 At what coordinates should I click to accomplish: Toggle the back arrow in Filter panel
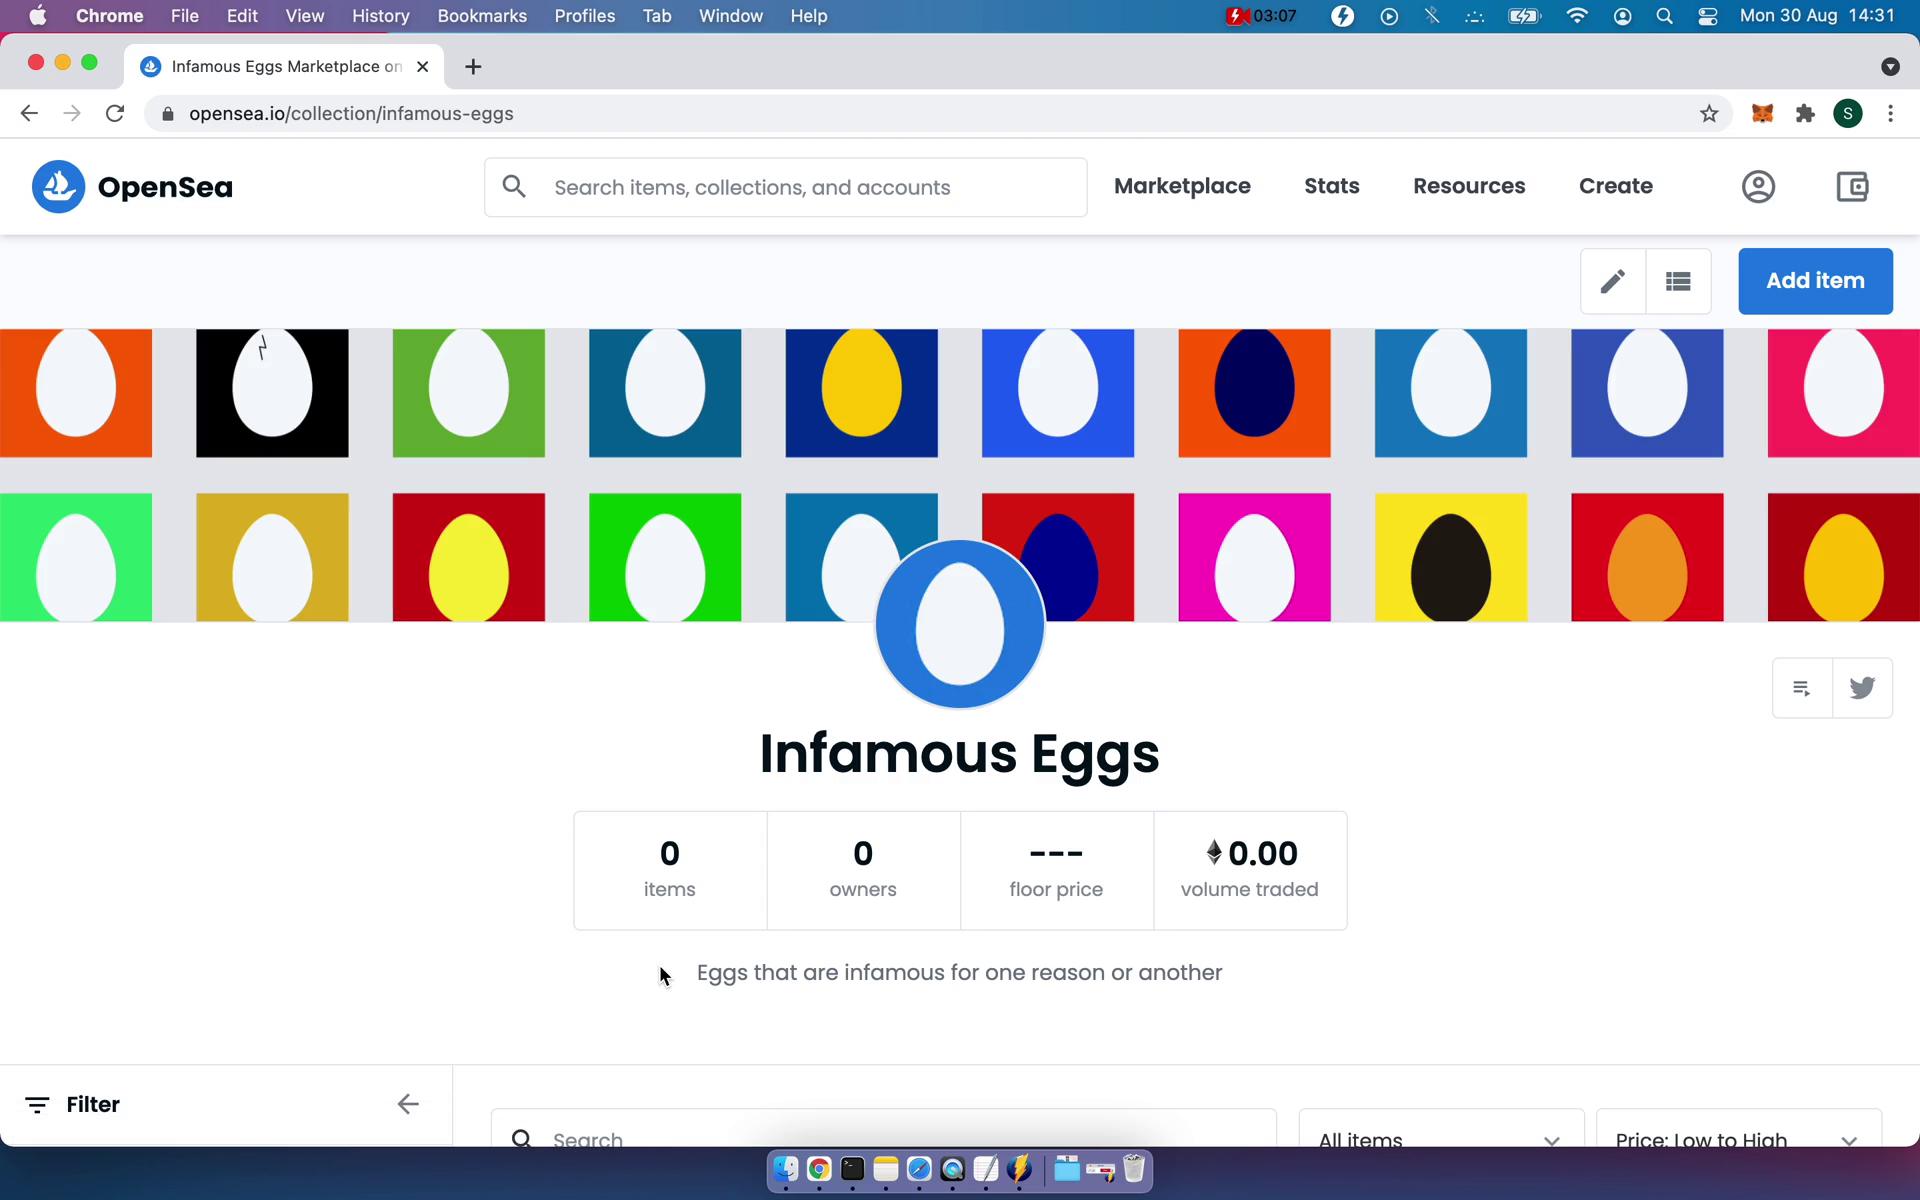(x=408, y=1103)
